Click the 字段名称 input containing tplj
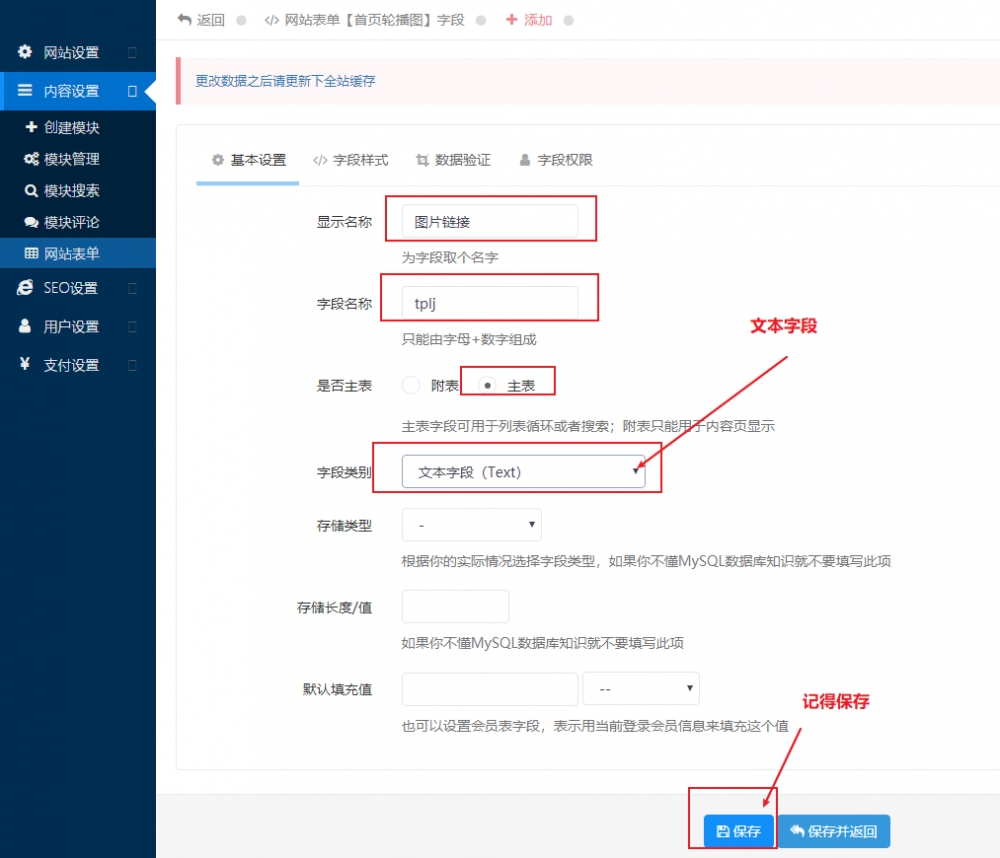 pos(490,303)
